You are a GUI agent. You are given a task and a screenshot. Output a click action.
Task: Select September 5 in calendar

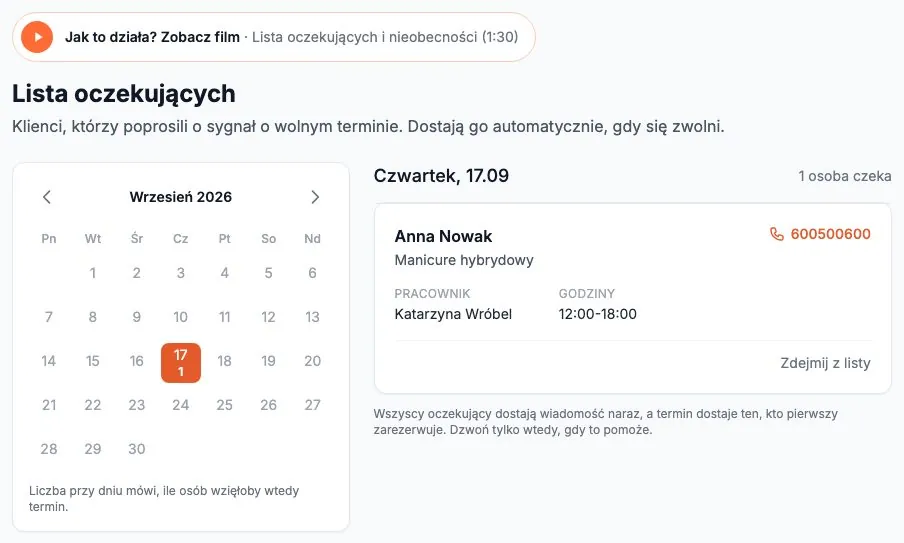point(268,273)
